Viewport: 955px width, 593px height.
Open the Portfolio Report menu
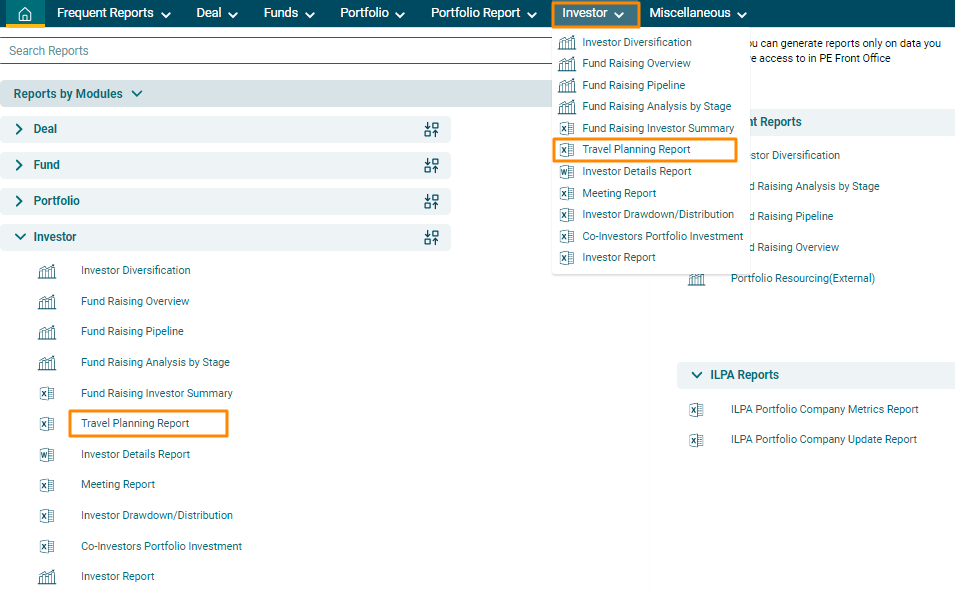coord(485,14)
